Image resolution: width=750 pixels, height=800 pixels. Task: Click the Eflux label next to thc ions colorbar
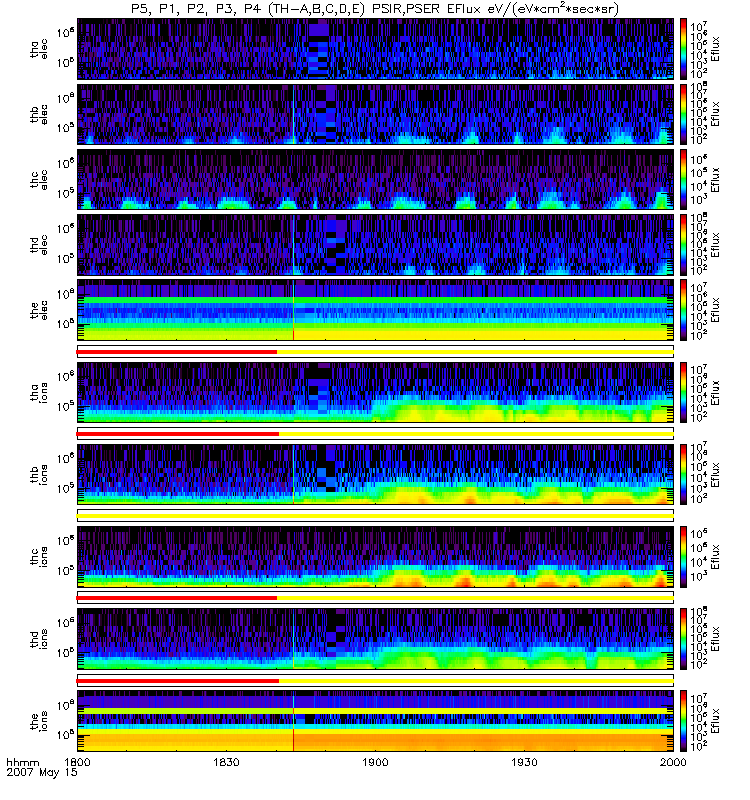coord(715,557)
